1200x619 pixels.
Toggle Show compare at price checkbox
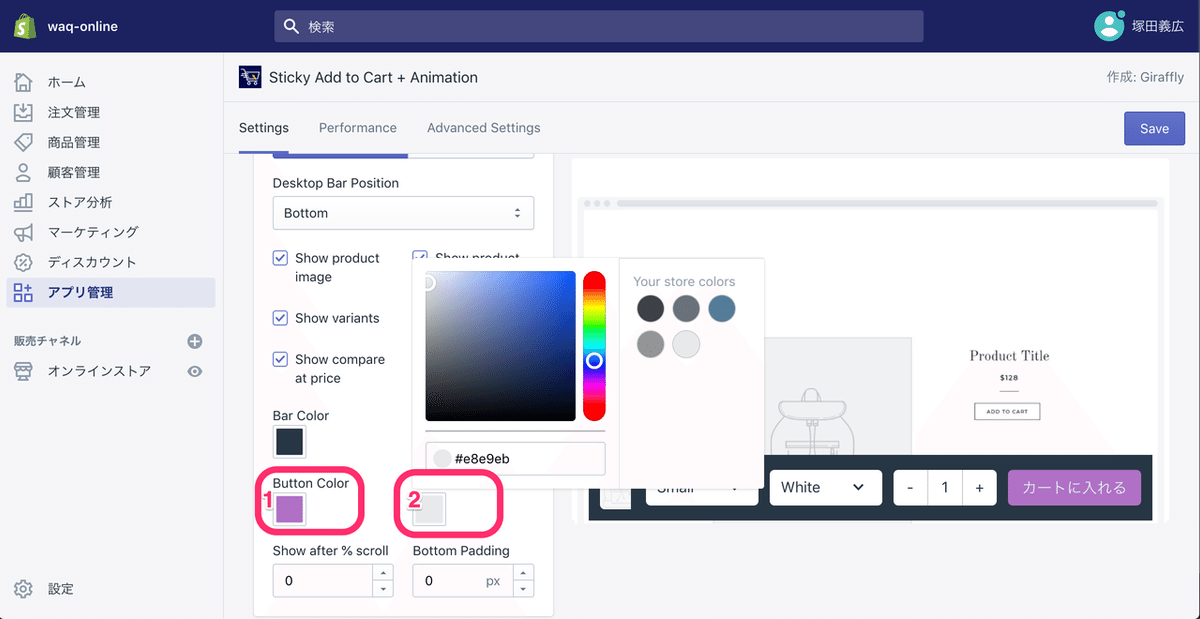coord(281,359)
